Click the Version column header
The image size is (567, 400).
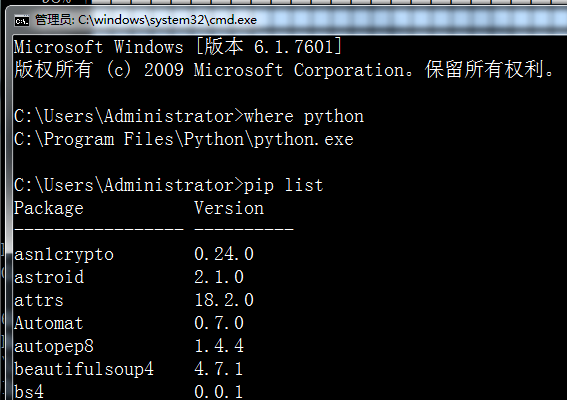(229, 208)
